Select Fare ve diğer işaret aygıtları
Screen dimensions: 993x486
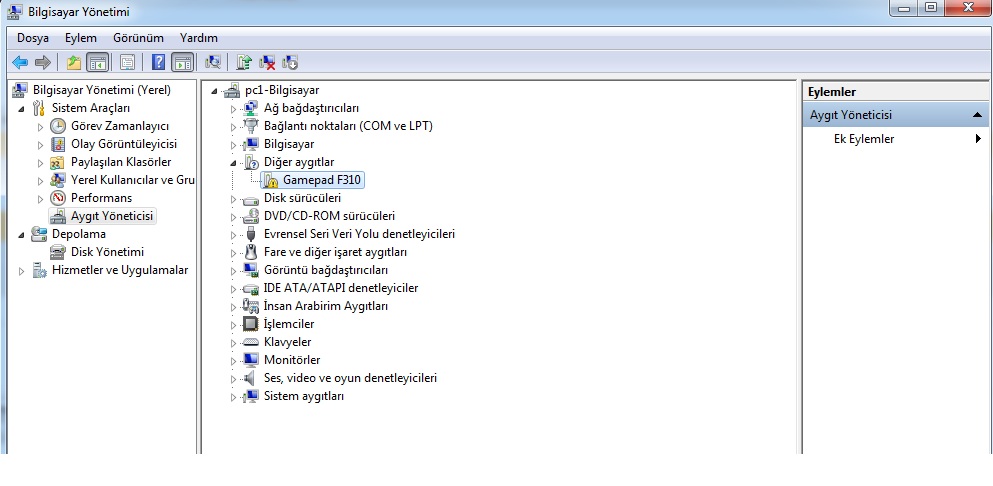click(335, 252)
